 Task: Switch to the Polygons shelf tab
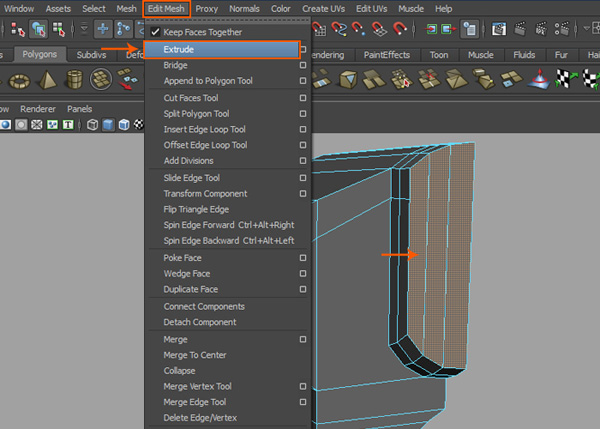[x=39, y=54]
